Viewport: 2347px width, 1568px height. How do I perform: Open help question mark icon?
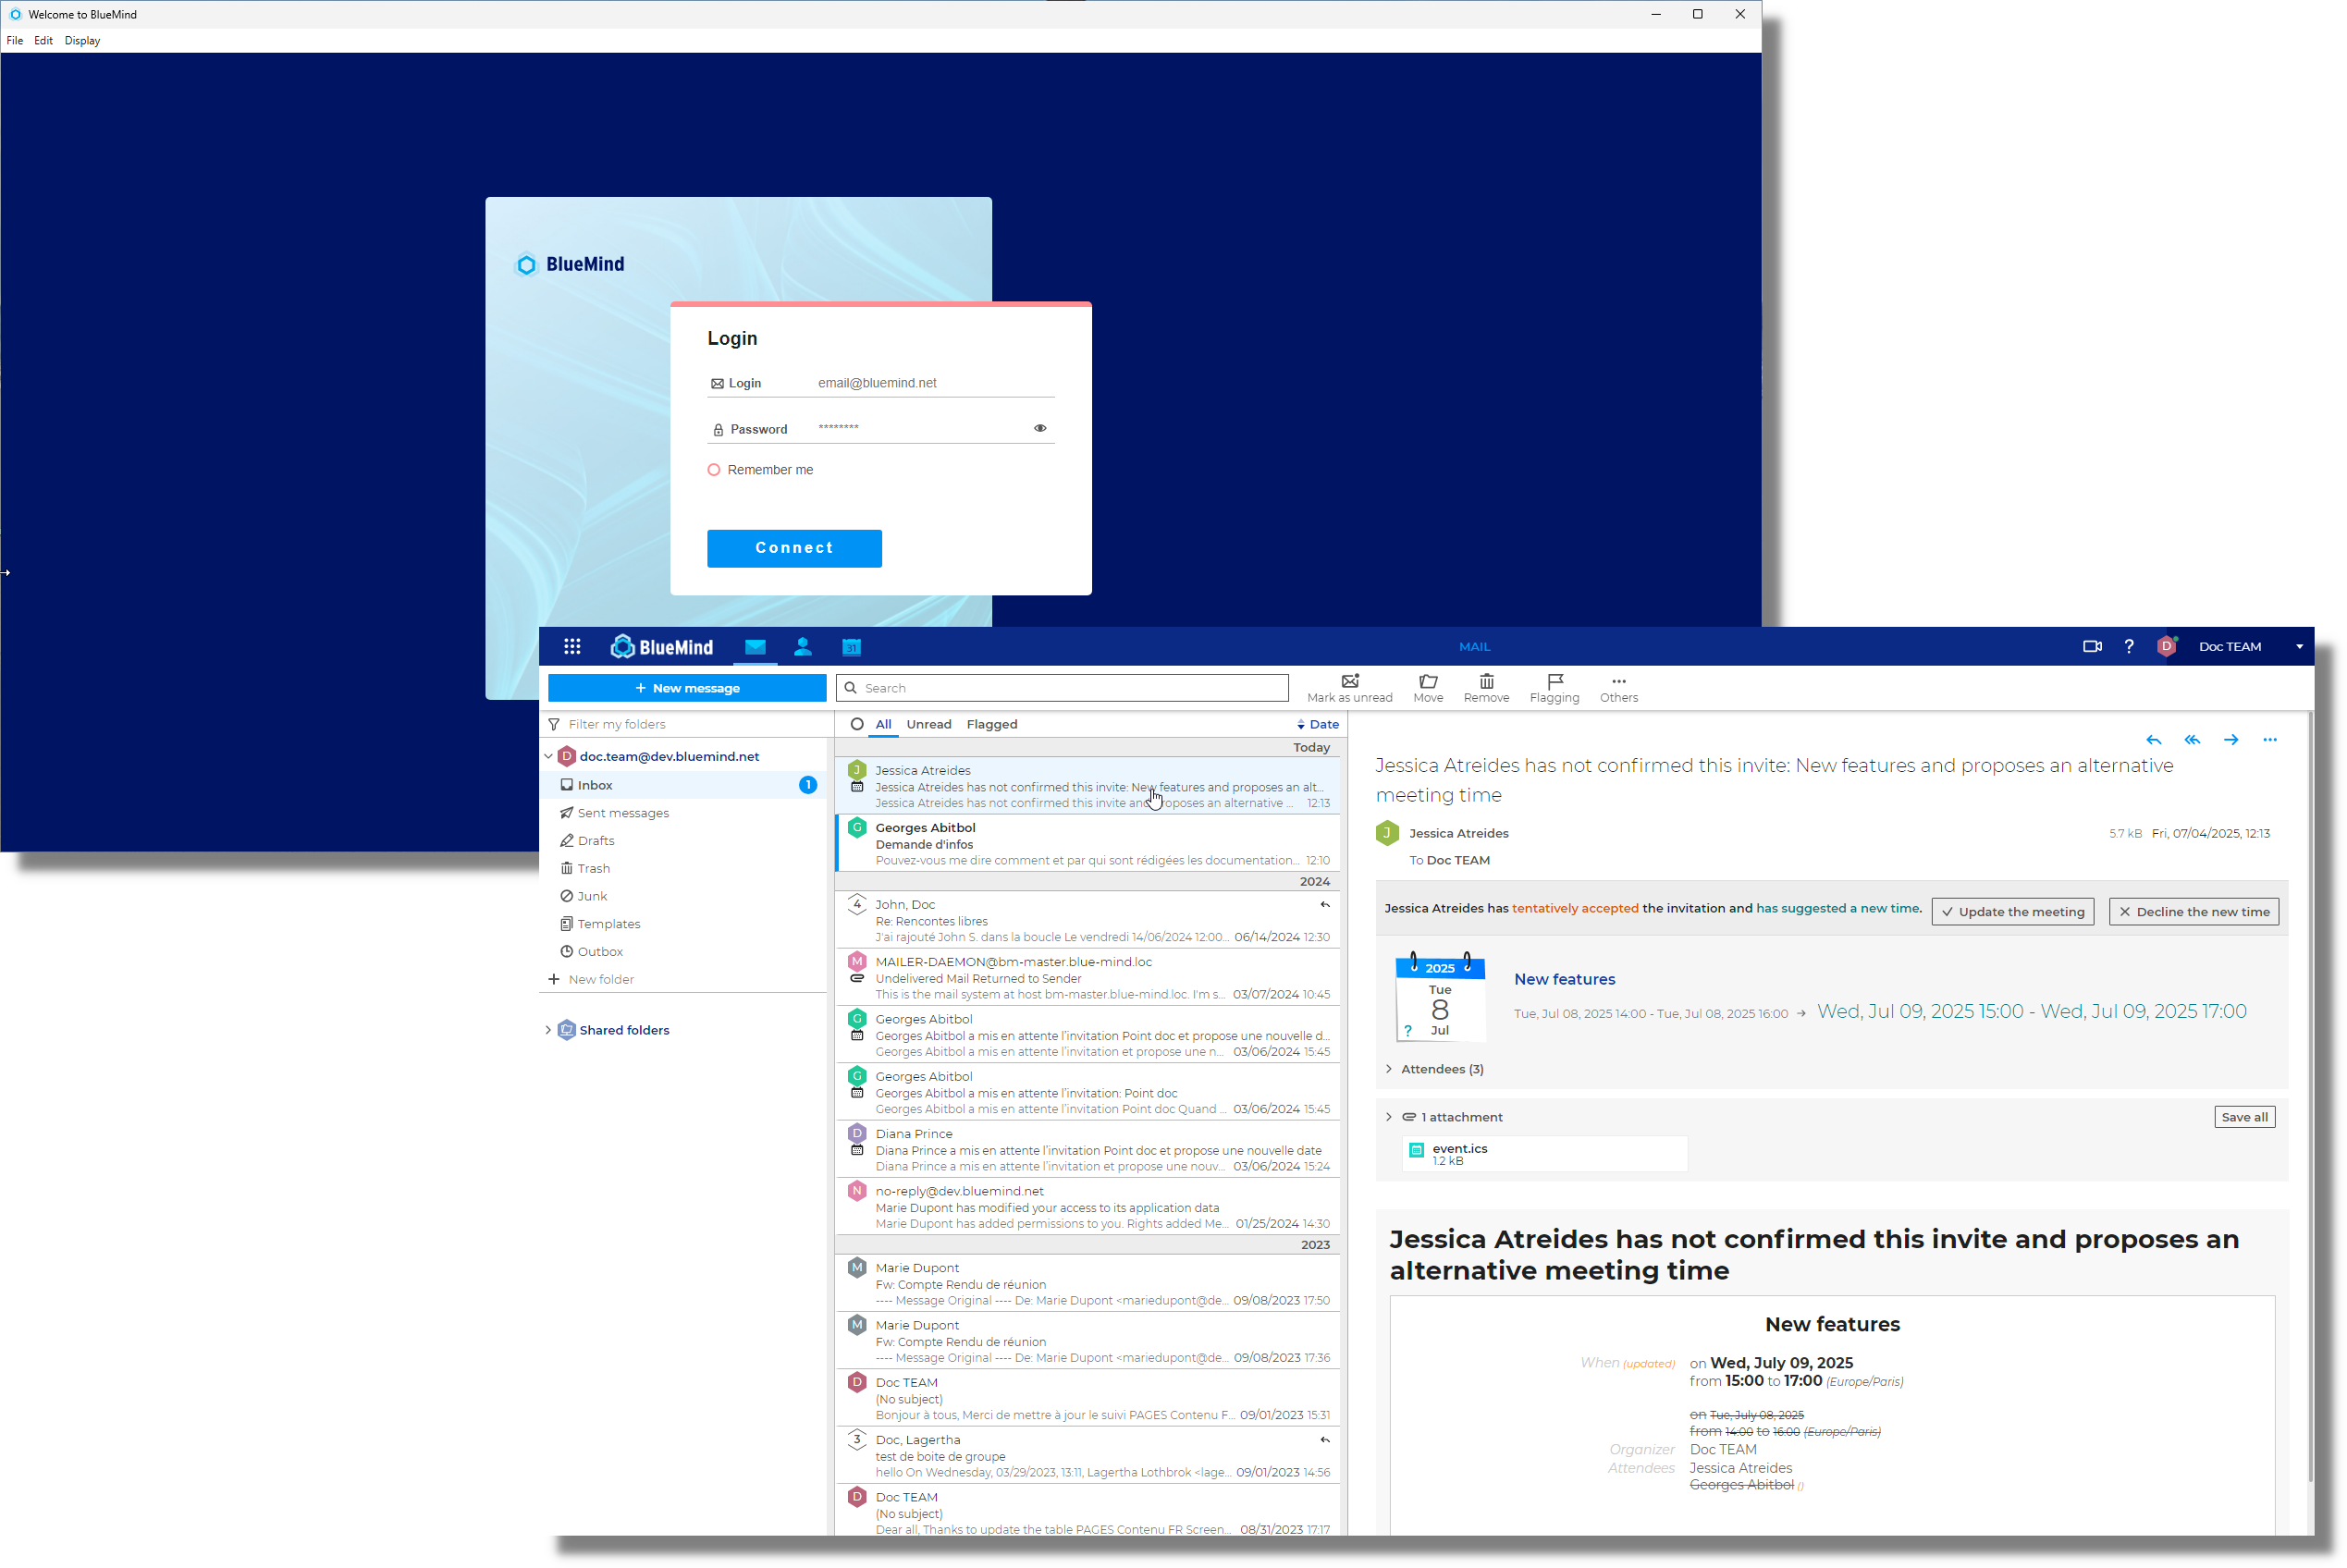tap(2129, 647)
